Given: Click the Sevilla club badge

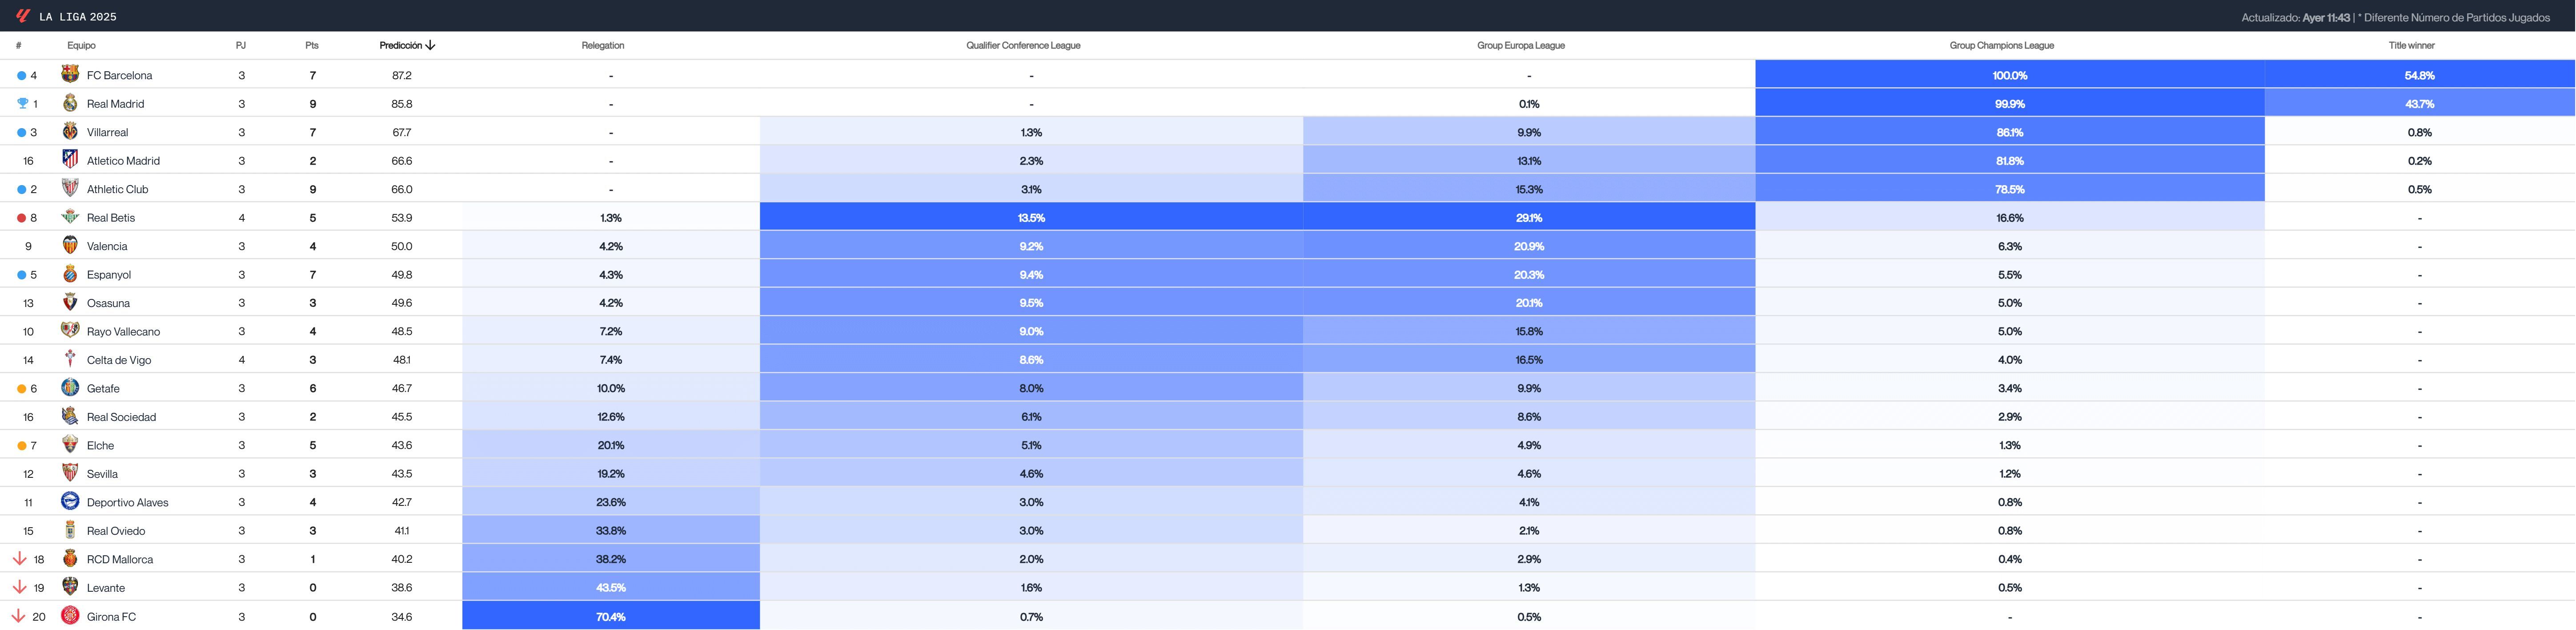Looking at the screenshot, I should [69, 473].
